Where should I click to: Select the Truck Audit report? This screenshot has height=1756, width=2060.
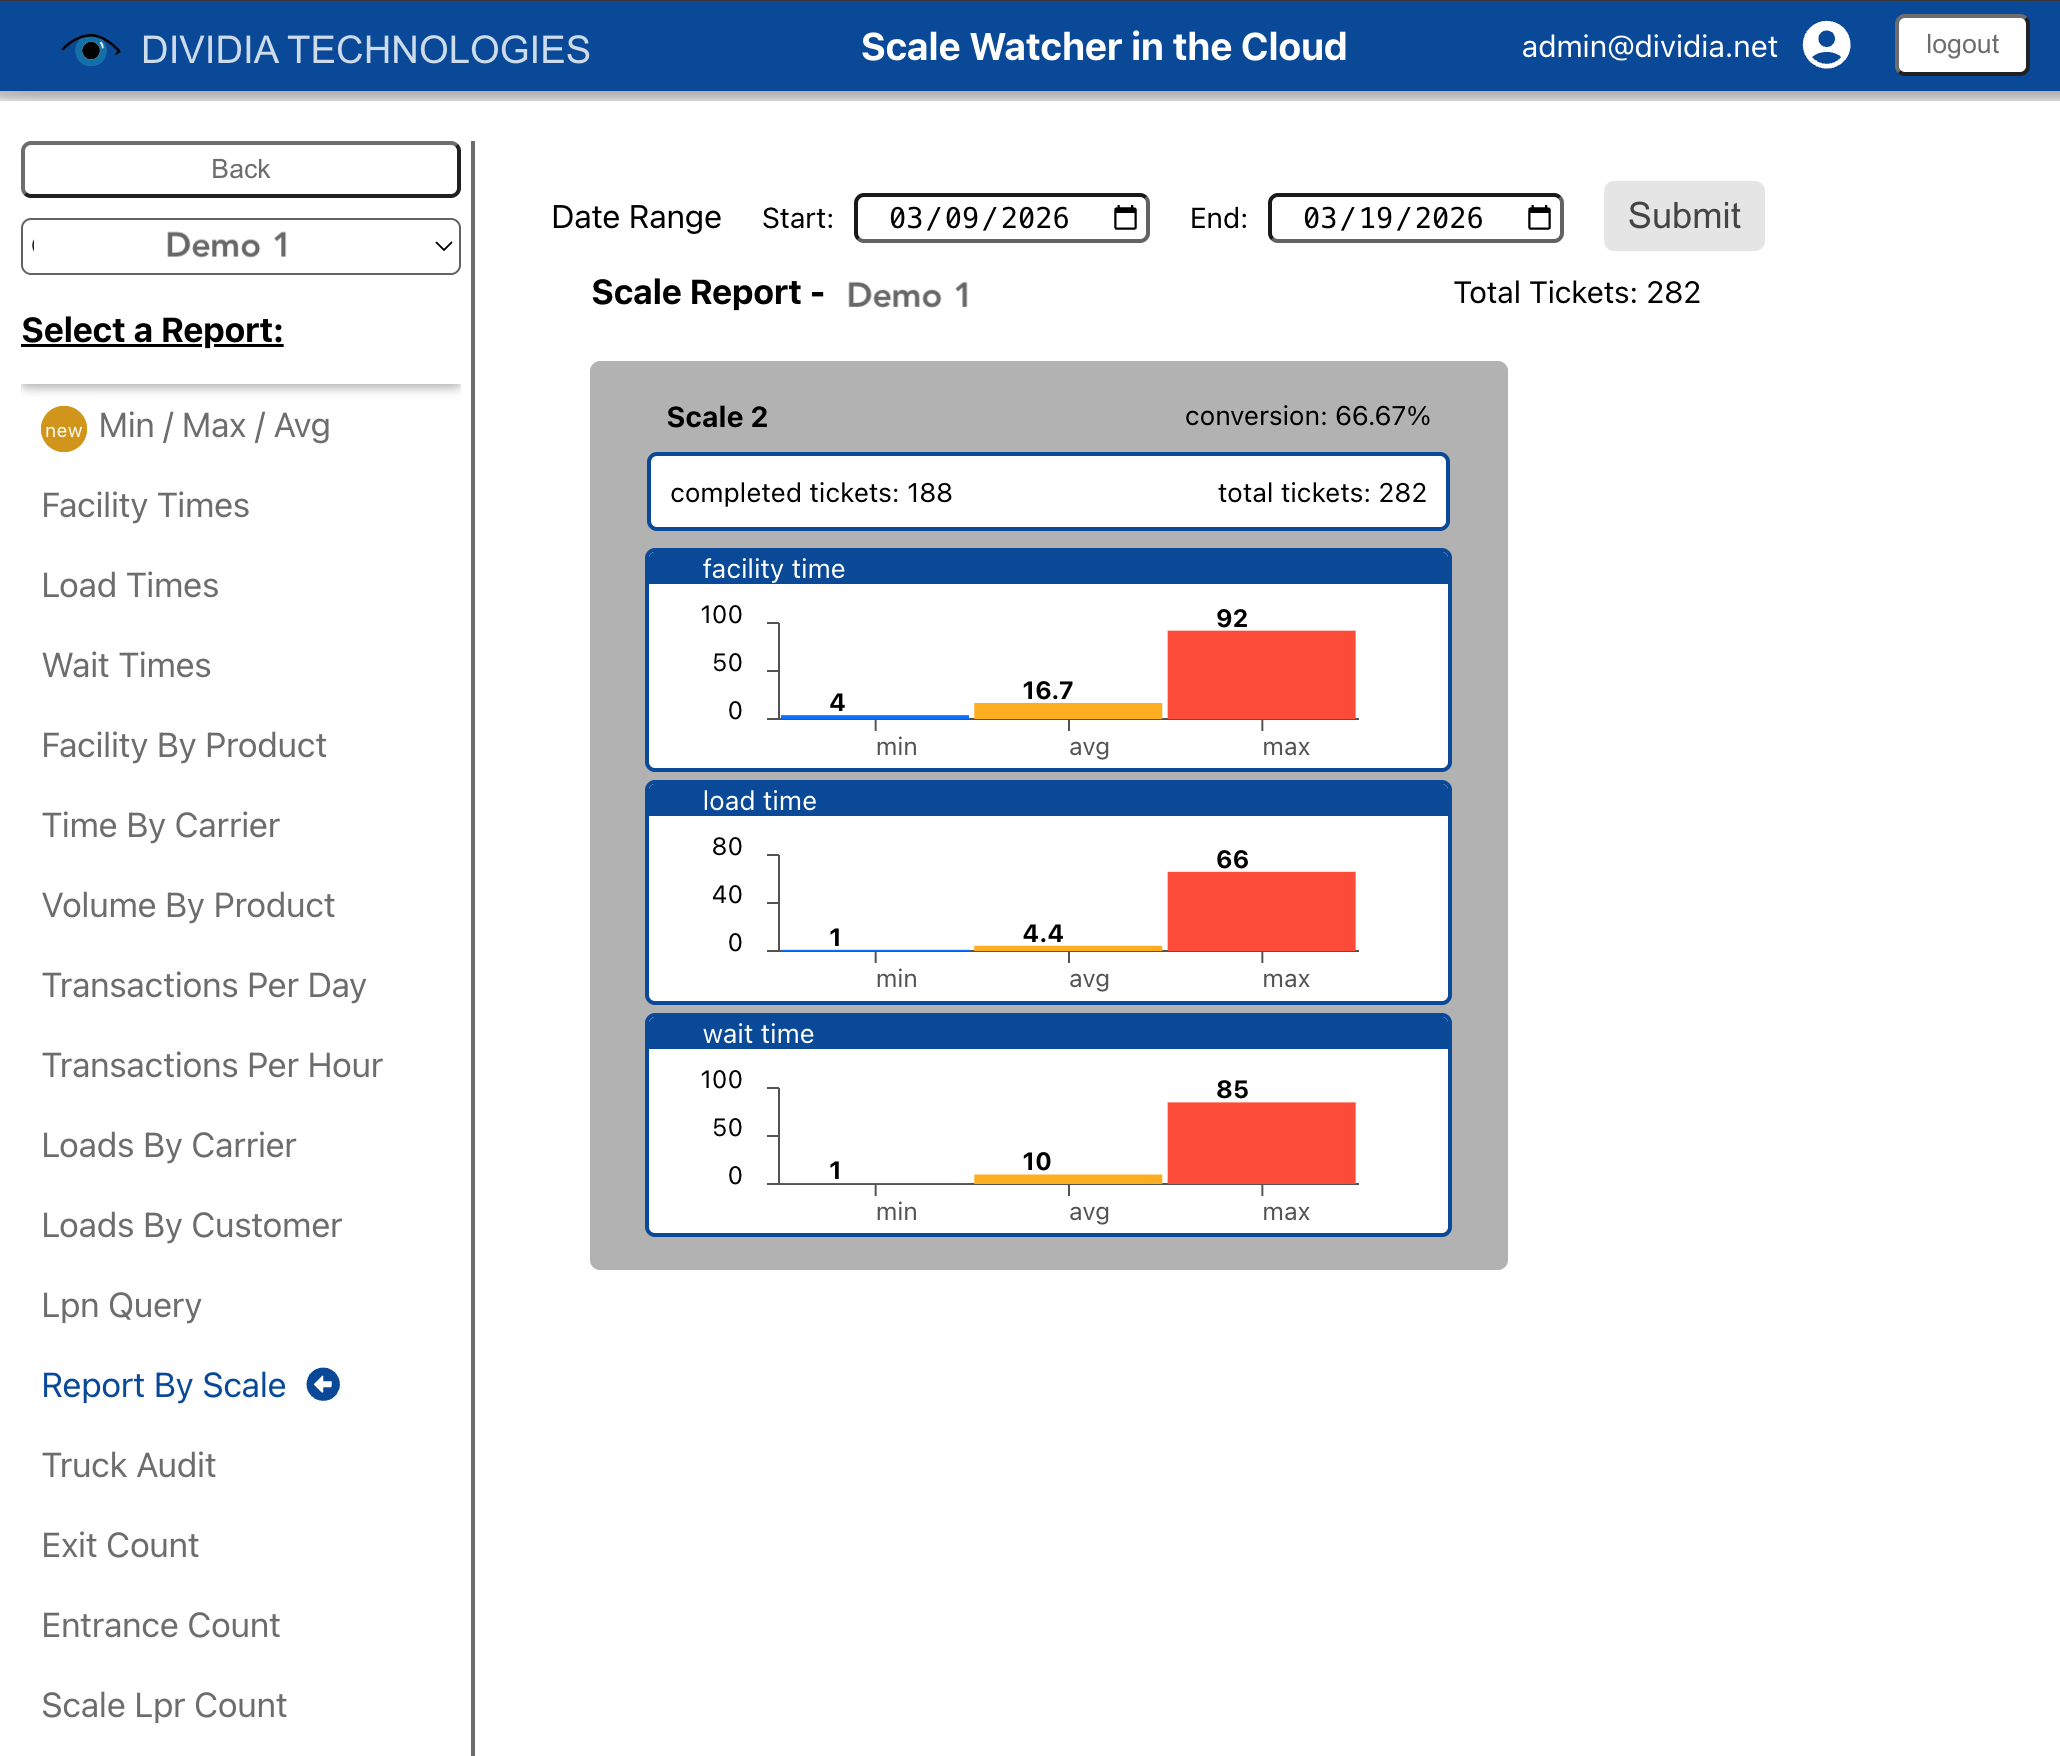129,1466
